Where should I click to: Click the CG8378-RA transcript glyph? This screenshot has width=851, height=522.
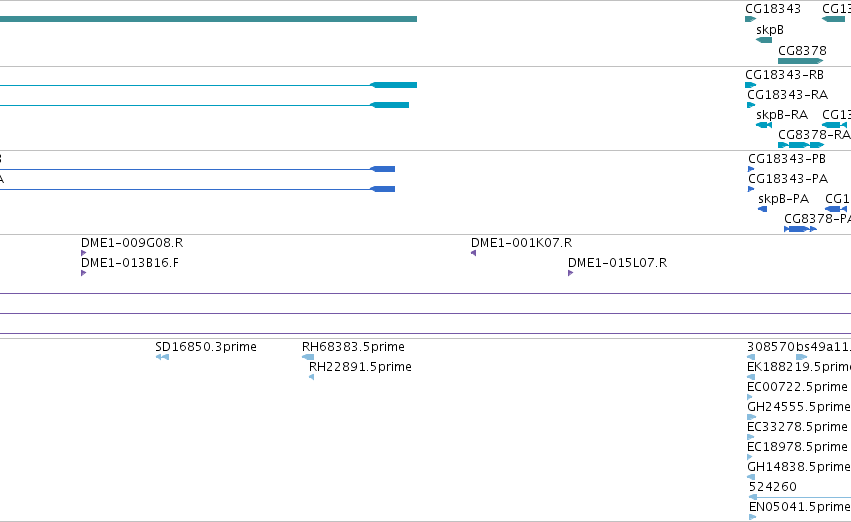801,145
